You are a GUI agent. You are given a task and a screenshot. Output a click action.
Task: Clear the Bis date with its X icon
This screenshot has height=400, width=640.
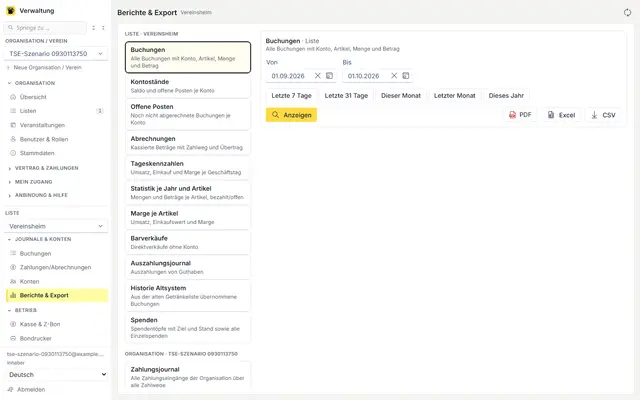[394, 76]
